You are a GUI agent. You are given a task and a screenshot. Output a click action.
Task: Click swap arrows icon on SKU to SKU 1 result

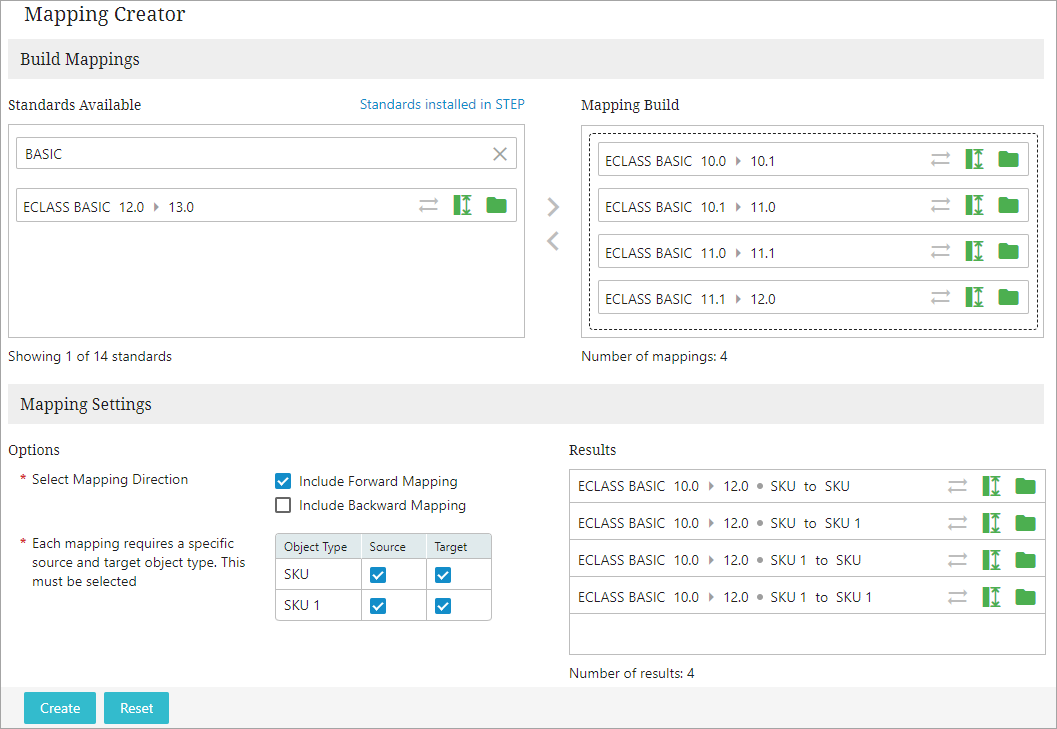point(957,523)
